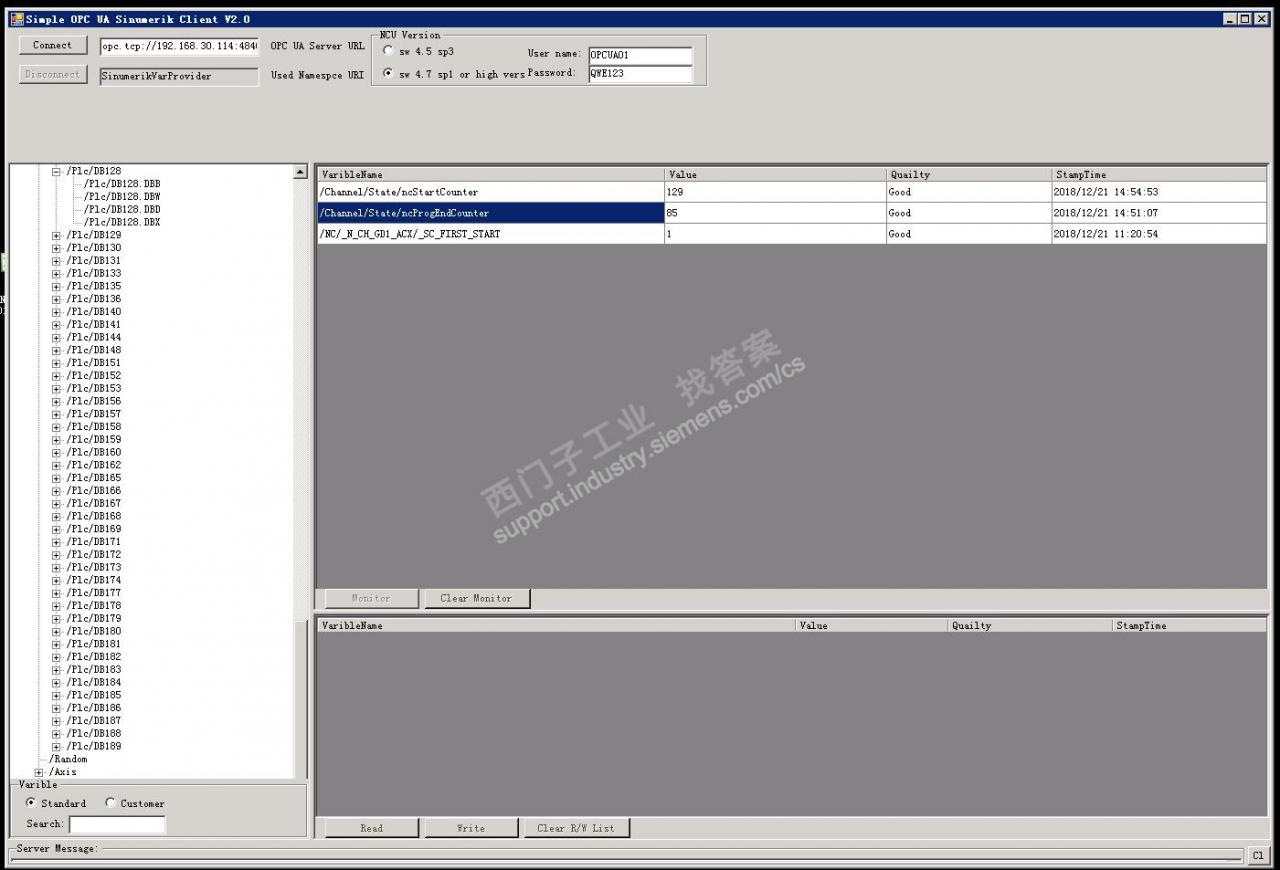Select /Plc/DB128.DBD tree item
Image resolution: width=1280 pixels, height=870 pixels.
coord(122,210)
